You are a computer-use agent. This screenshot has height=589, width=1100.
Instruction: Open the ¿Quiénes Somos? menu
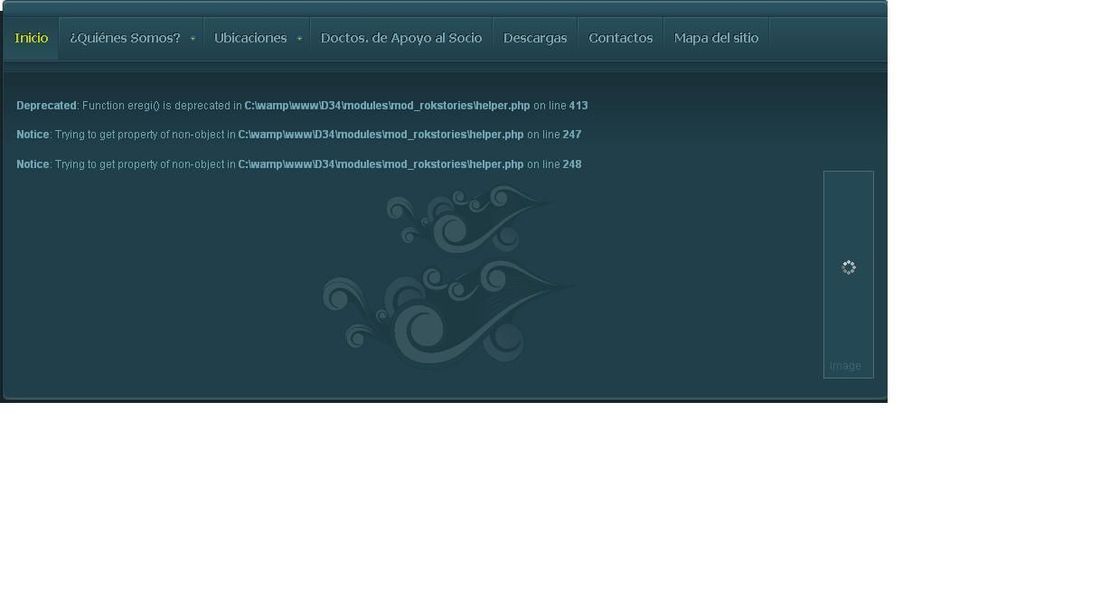tap(125, 38)
